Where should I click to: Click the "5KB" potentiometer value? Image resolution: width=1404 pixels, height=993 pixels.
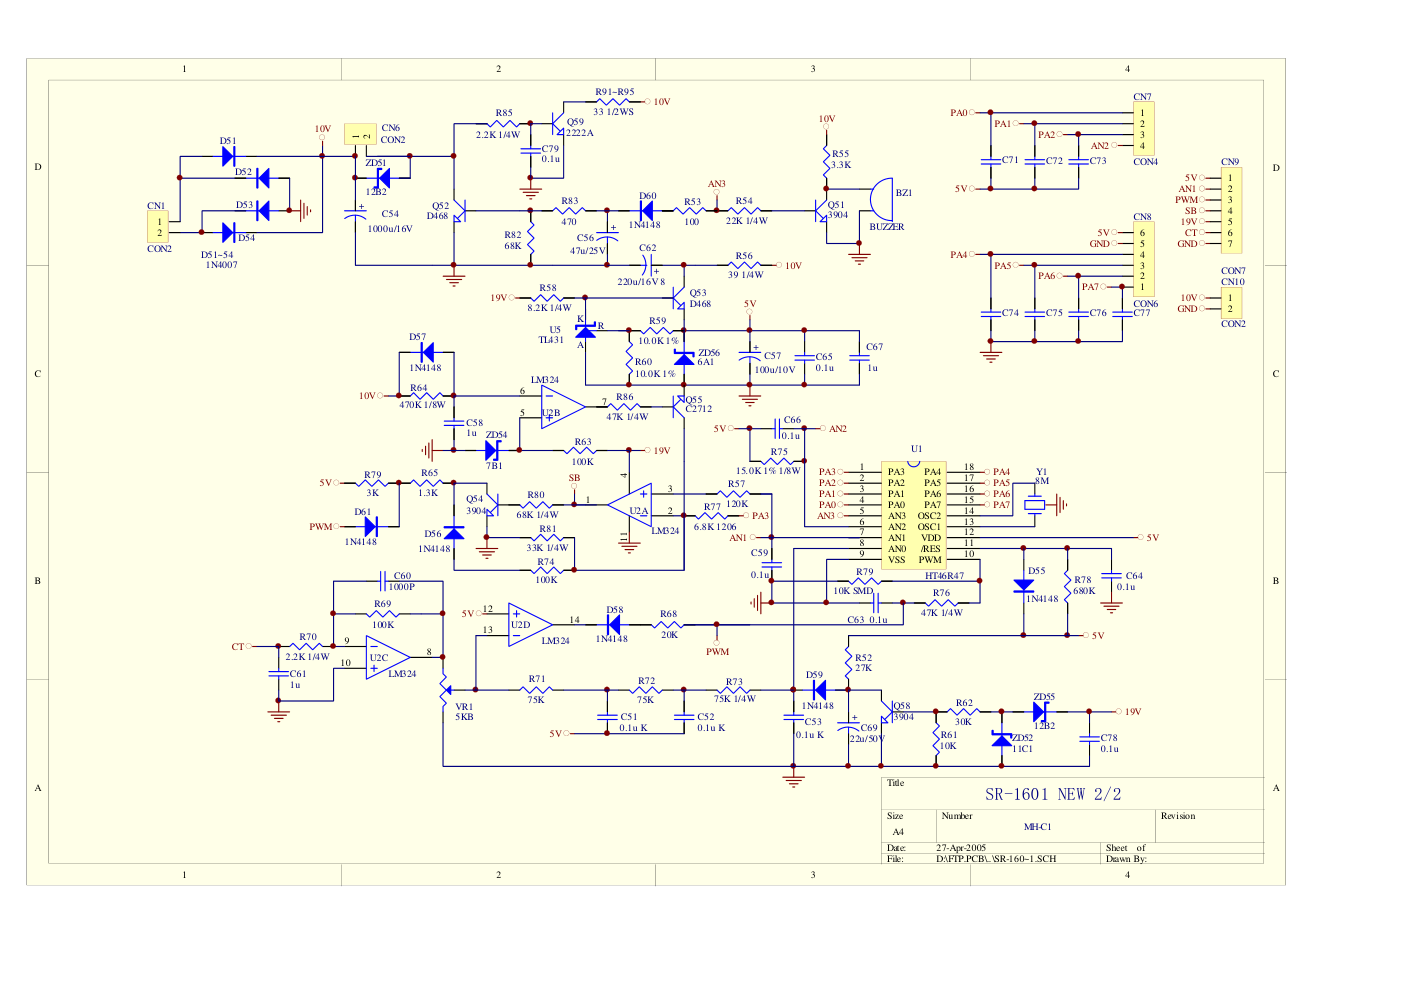[464, 717]
